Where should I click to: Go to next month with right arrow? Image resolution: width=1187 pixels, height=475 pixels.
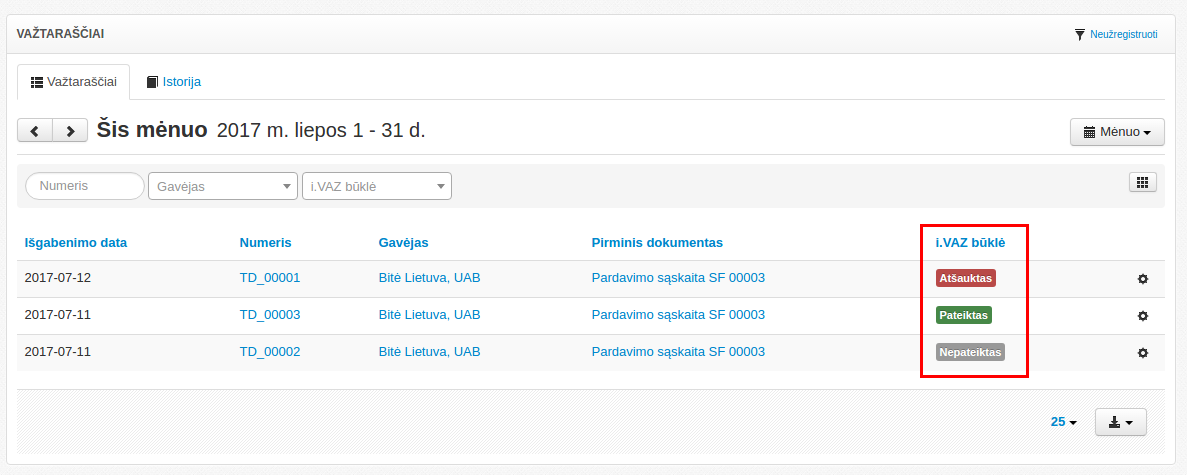click(69, 131)
